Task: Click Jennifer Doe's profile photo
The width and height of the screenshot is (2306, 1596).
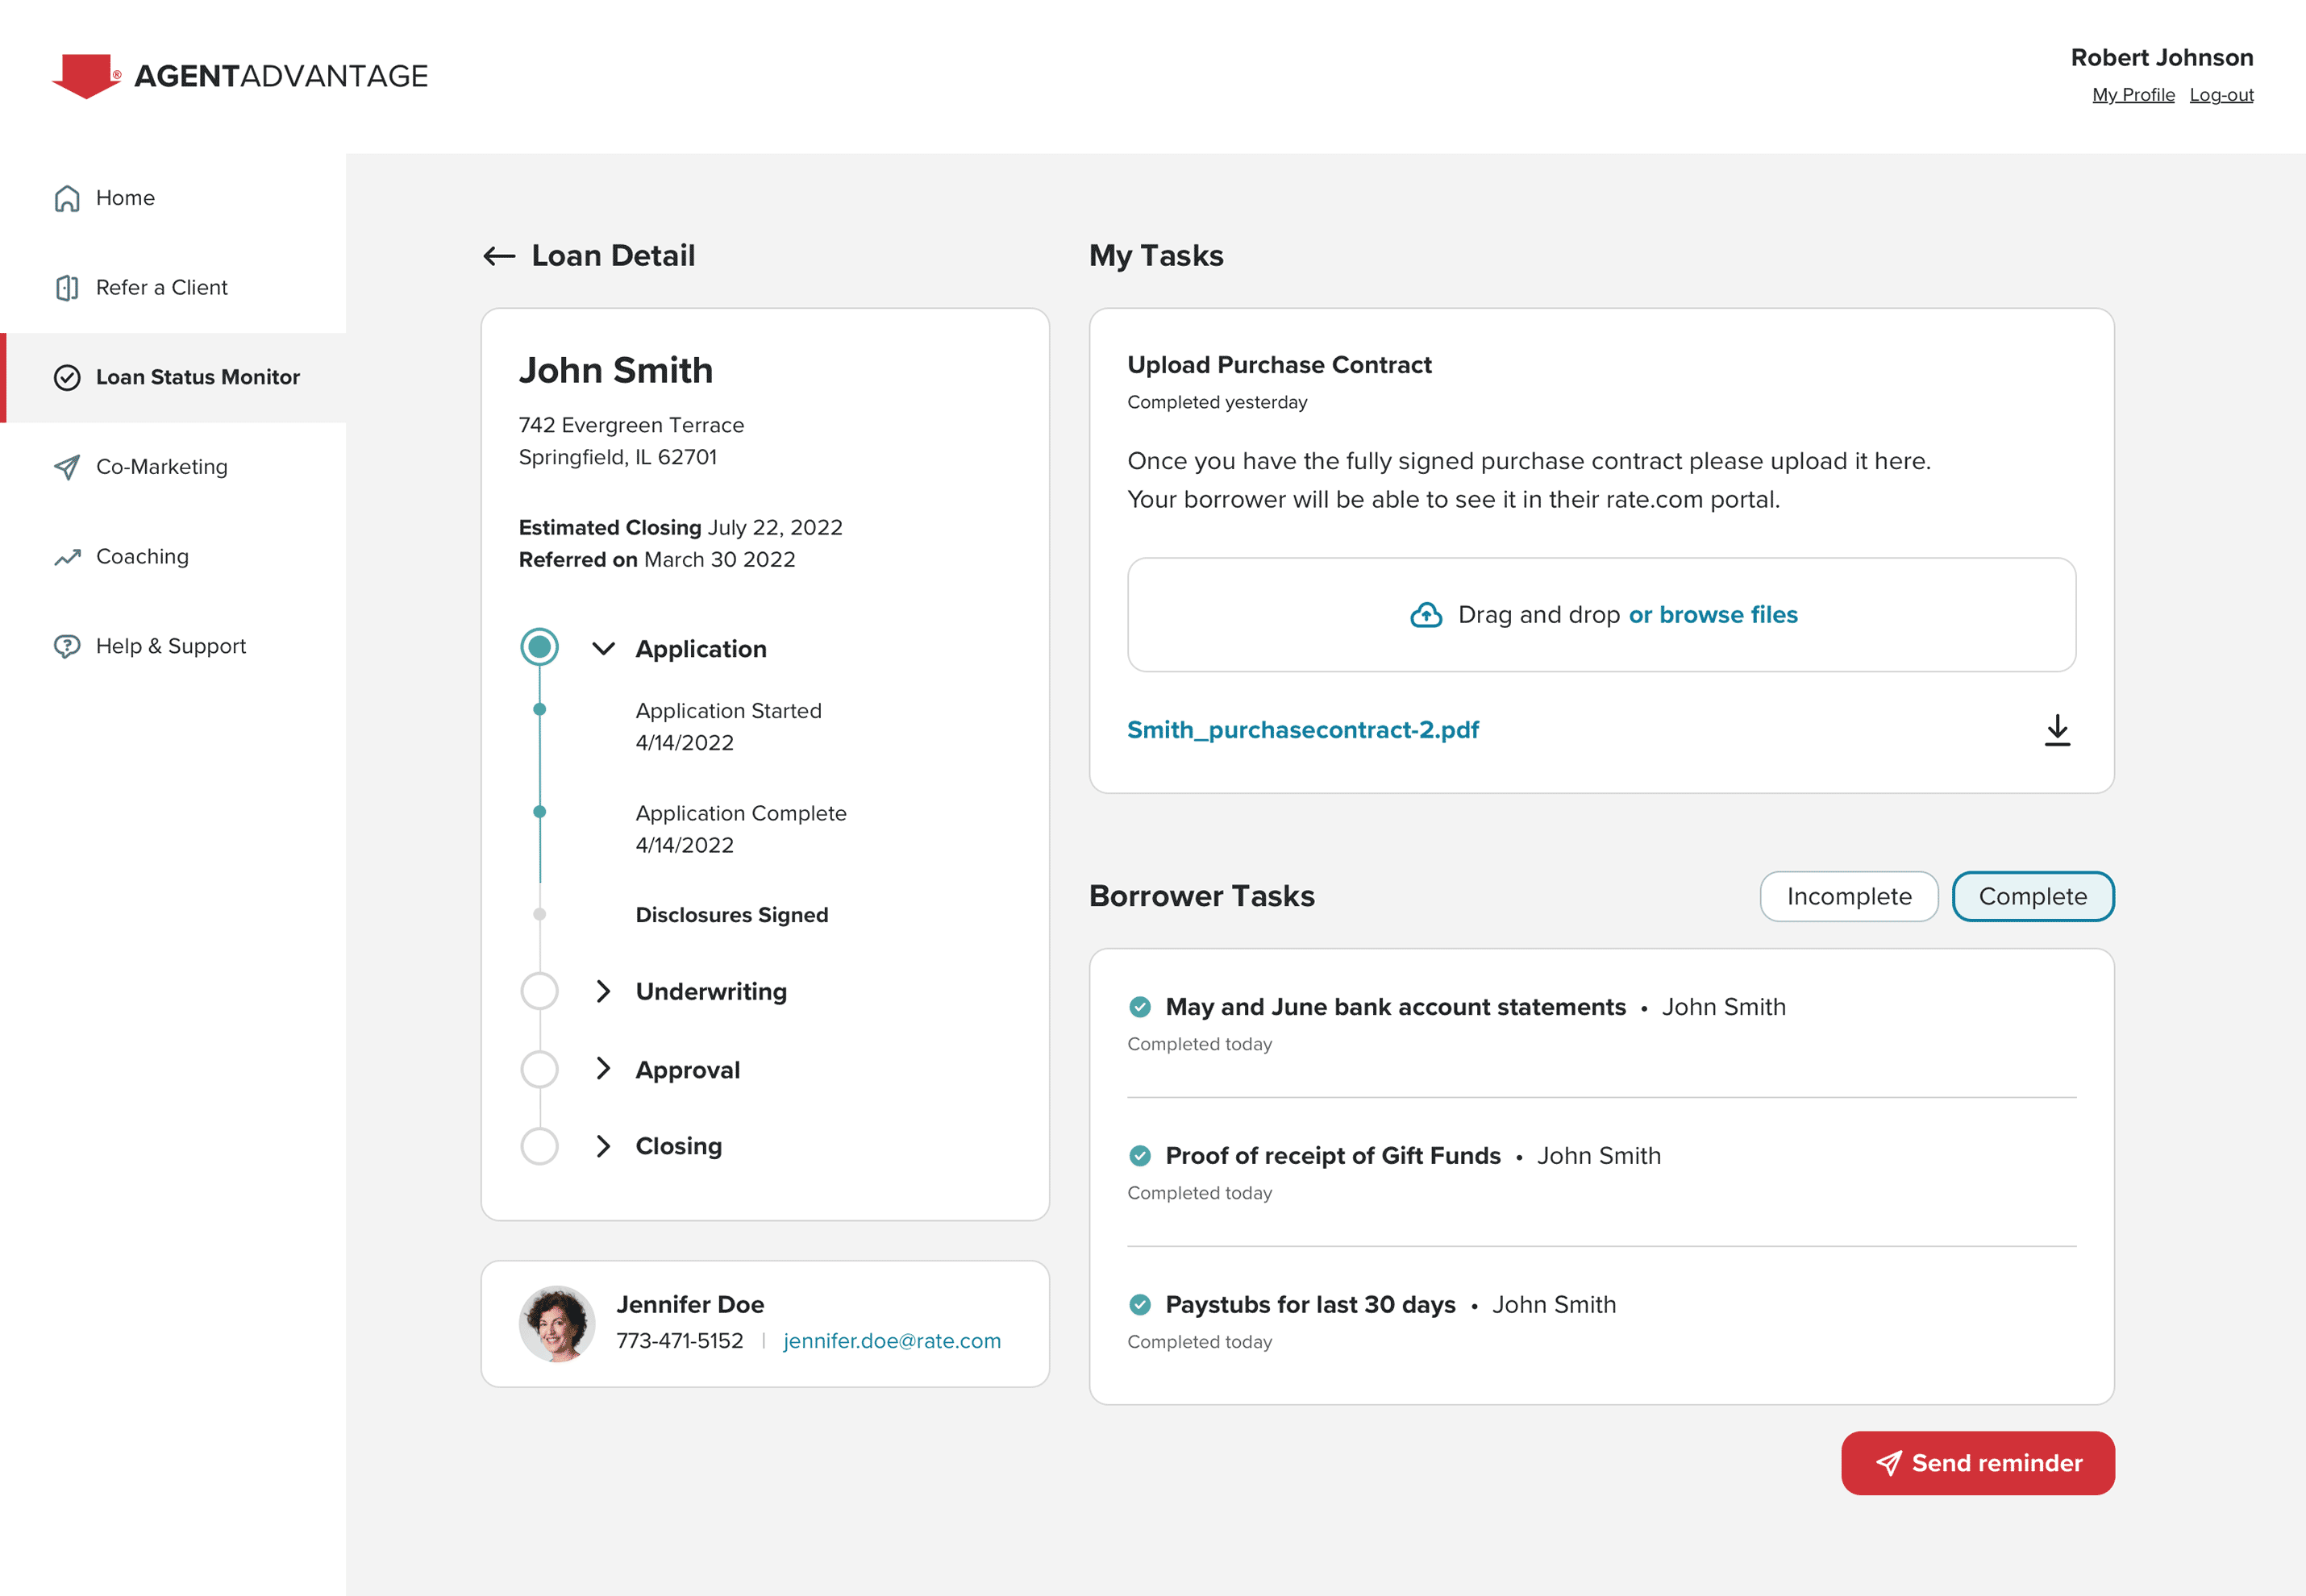Action: tap(557, 1324)
